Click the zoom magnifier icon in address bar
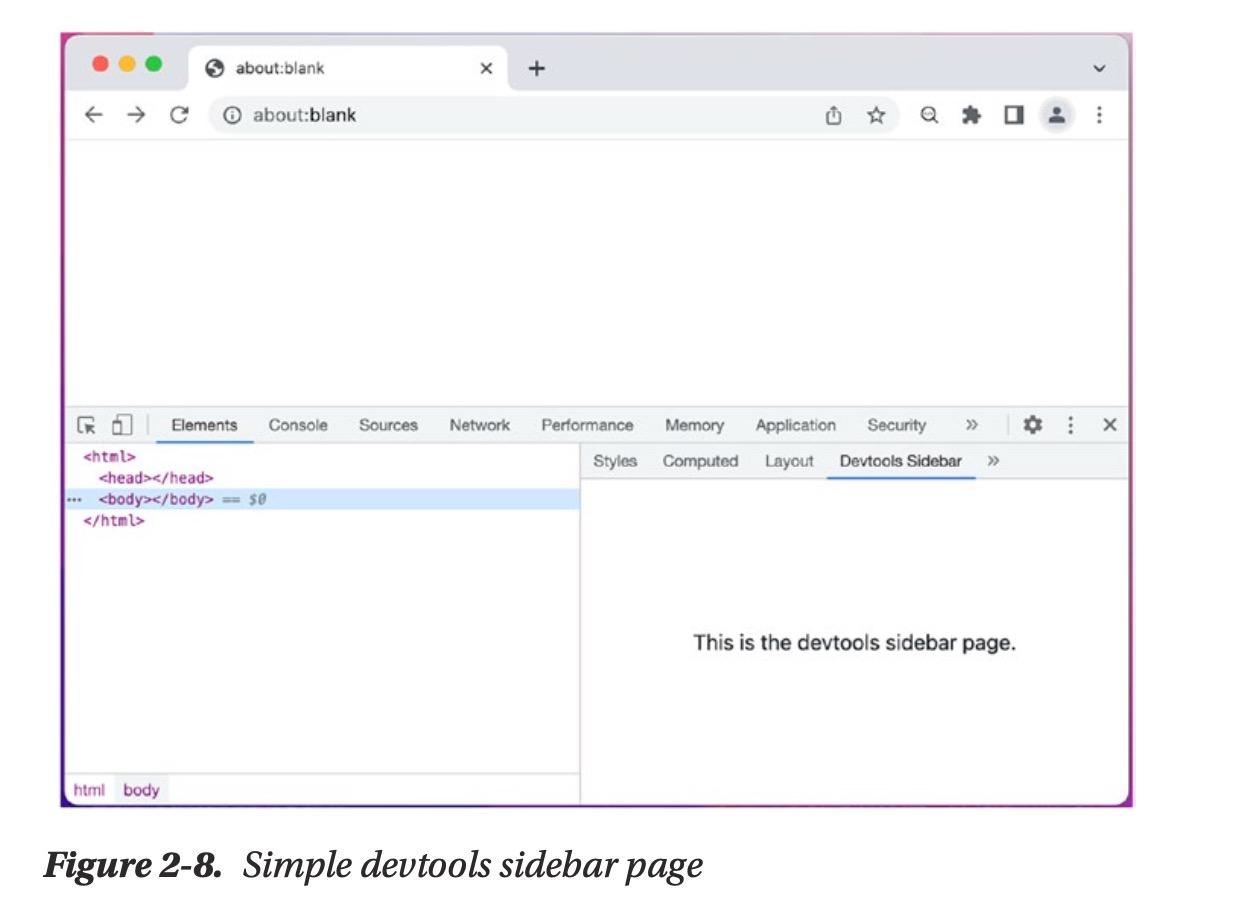1238x922 pixels. click(x=929, y=115)
